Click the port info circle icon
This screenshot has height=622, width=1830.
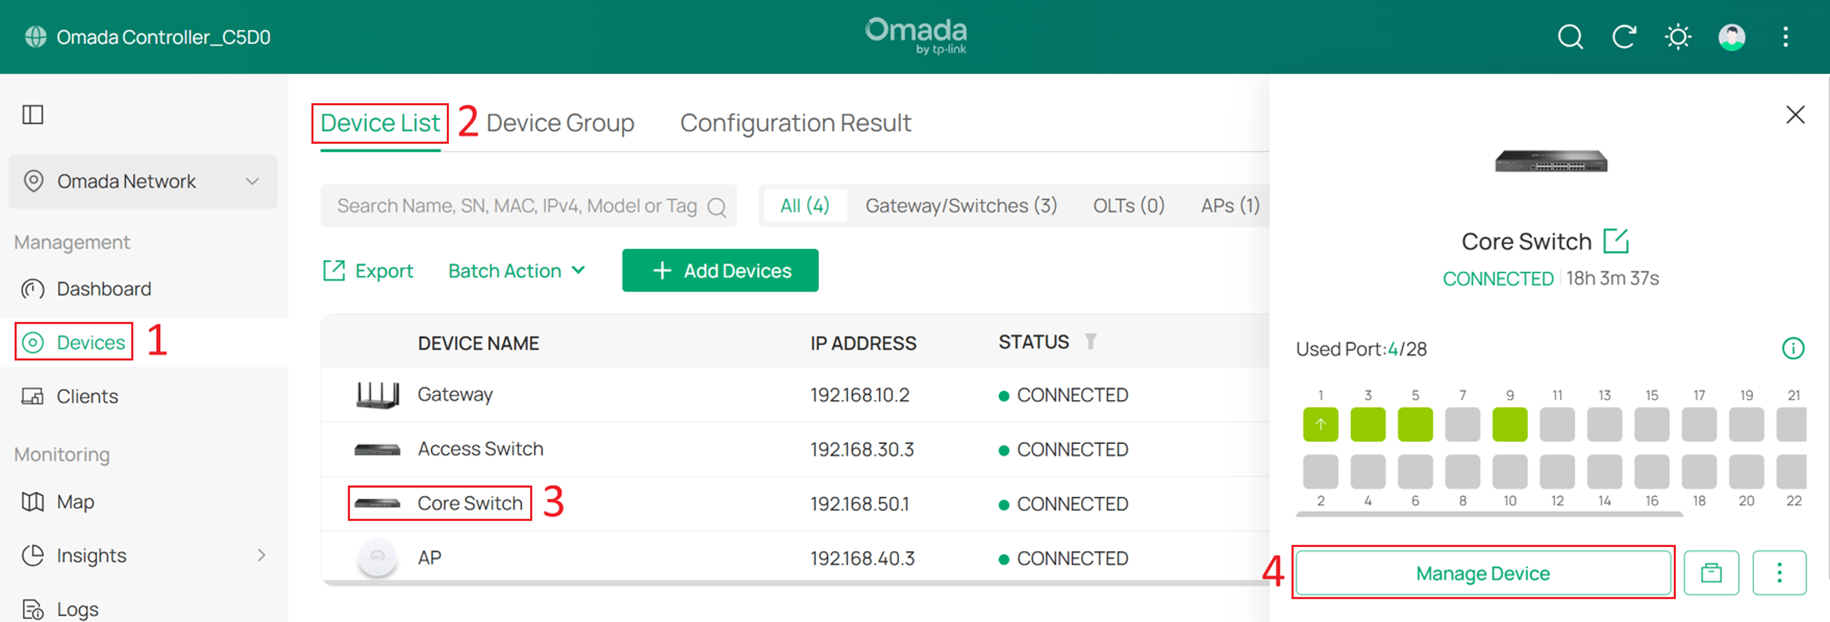pos(1793,348)
